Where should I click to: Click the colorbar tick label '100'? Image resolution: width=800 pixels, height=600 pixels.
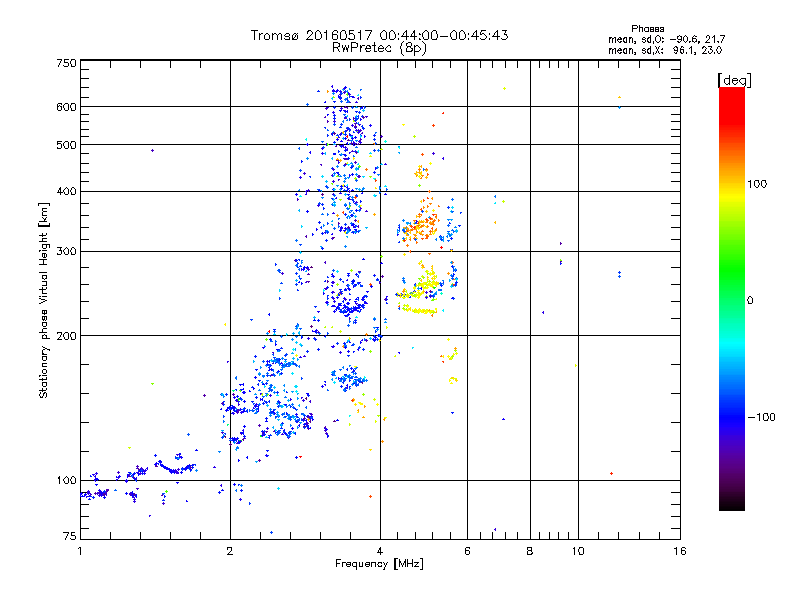757,184
